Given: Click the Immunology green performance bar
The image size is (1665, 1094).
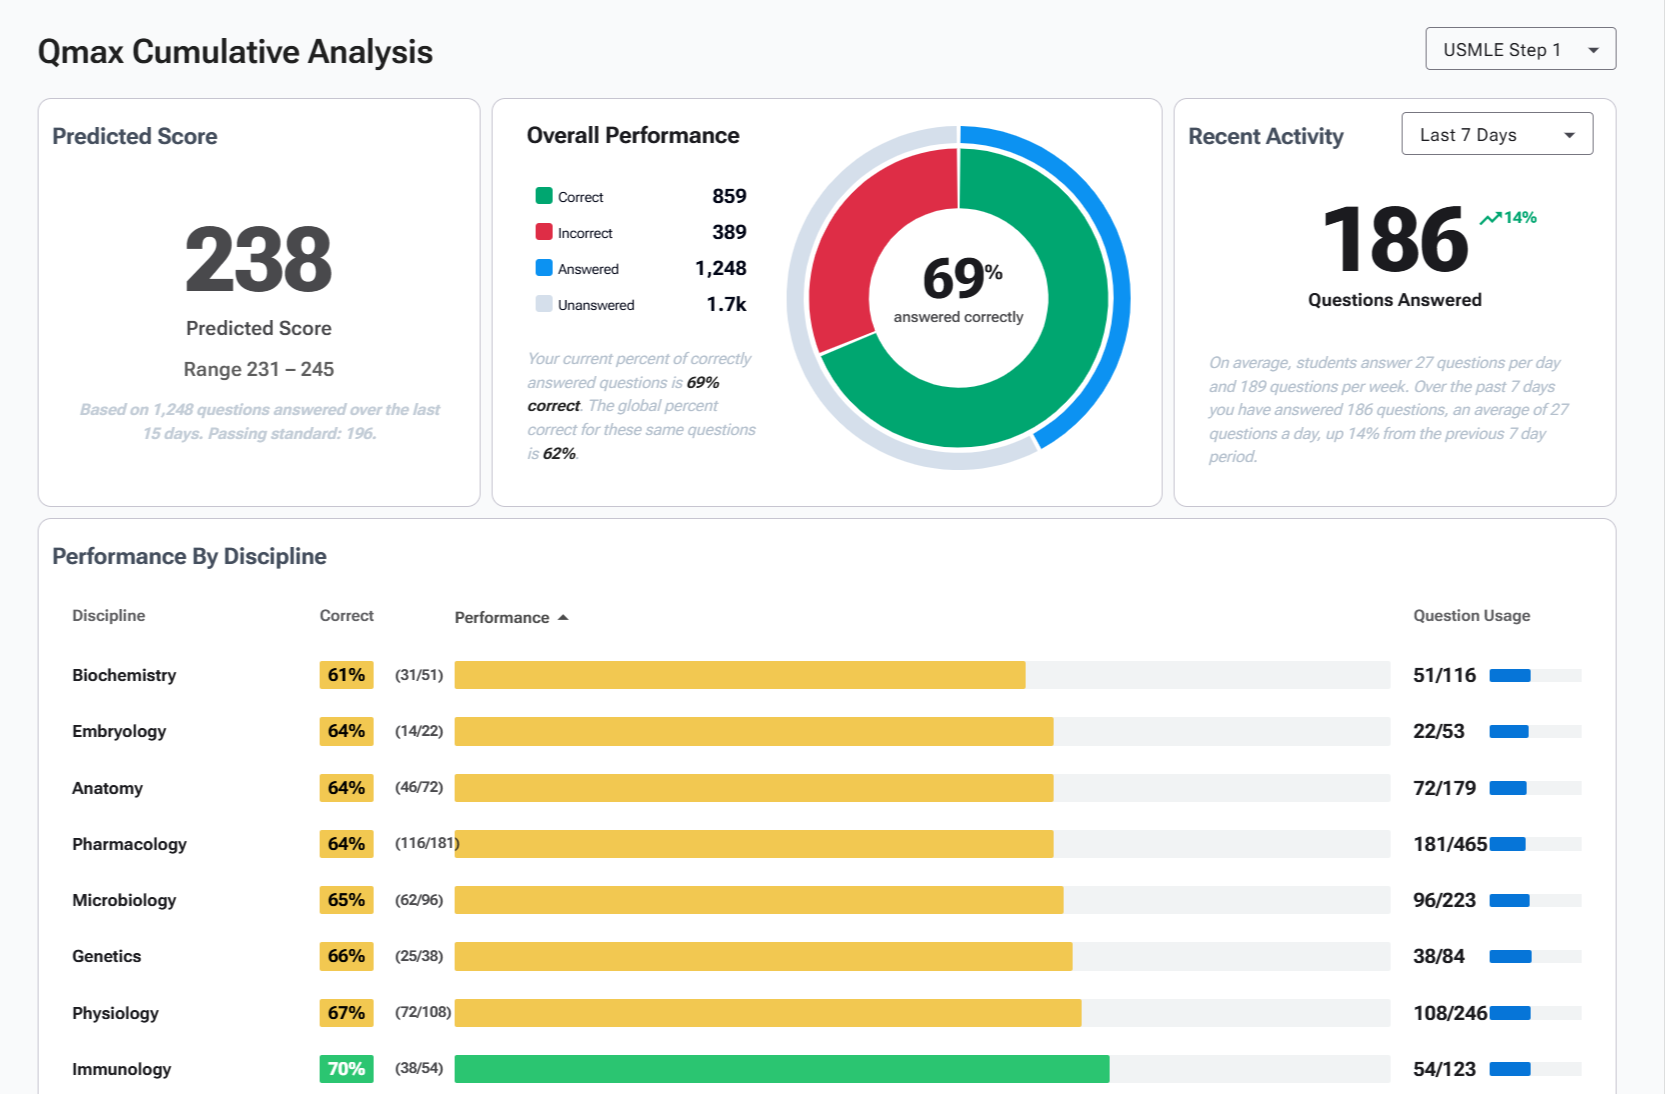Looking at the screenshot, I should click(x=782, y=1069).
